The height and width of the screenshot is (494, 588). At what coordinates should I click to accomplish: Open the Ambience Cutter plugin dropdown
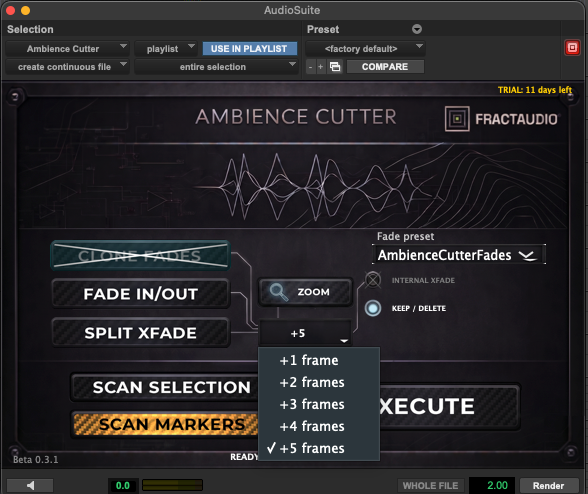point(68,49)
